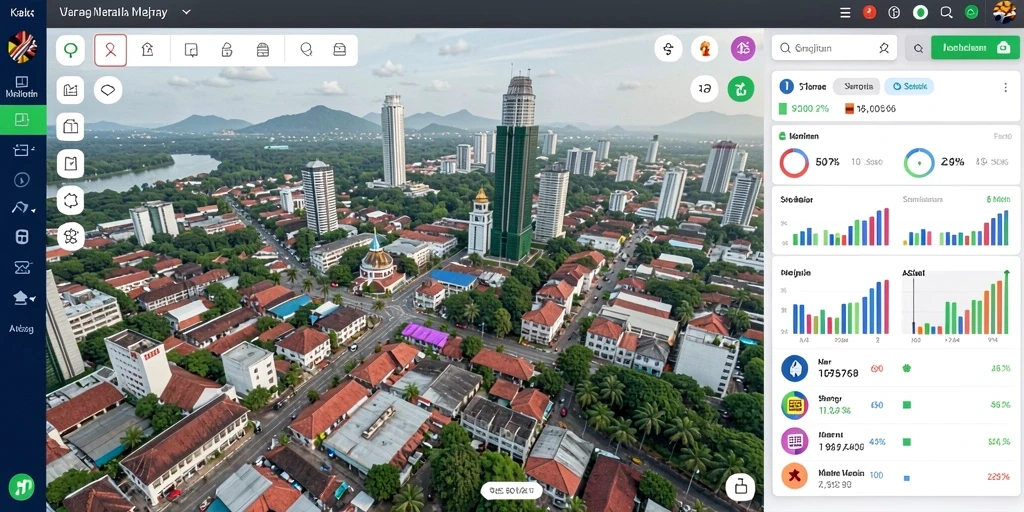The width and height of the screenshot is (1024, 512).
Task: Open the purple grid icon list row
Action: pyautogui.click(x=896, y=441)
